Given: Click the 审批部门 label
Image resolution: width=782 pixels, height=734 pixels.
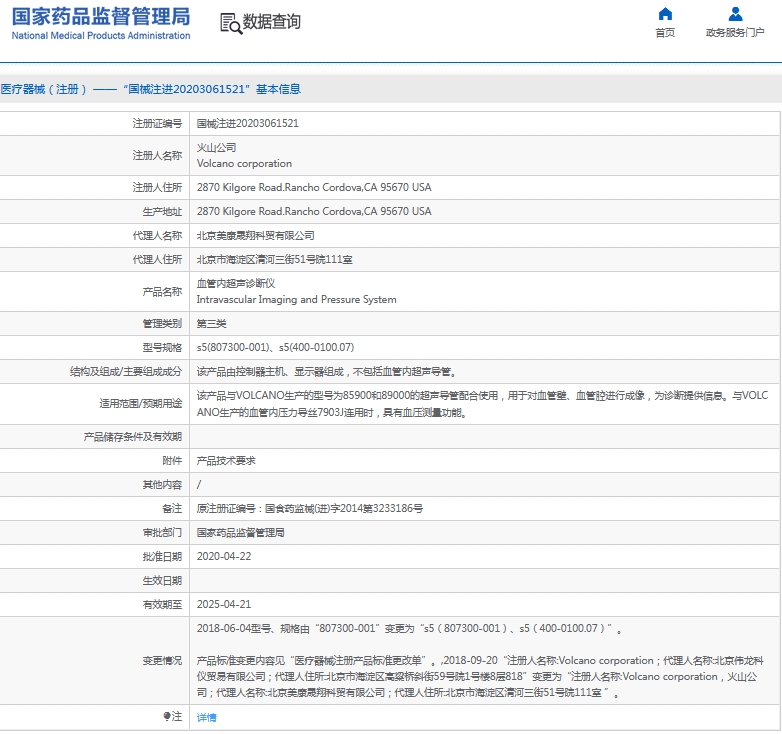Looking at the screenshot, I should pyautogui.click(x=162, y=533).
